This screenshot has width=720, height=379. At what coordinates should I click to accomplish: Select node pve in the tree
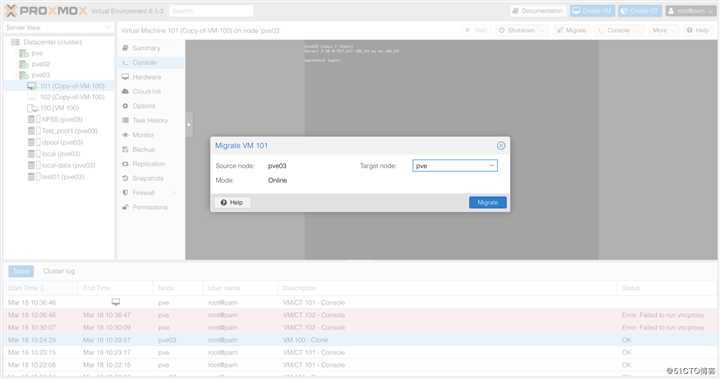pyautogui.click(x=37, y=53)
